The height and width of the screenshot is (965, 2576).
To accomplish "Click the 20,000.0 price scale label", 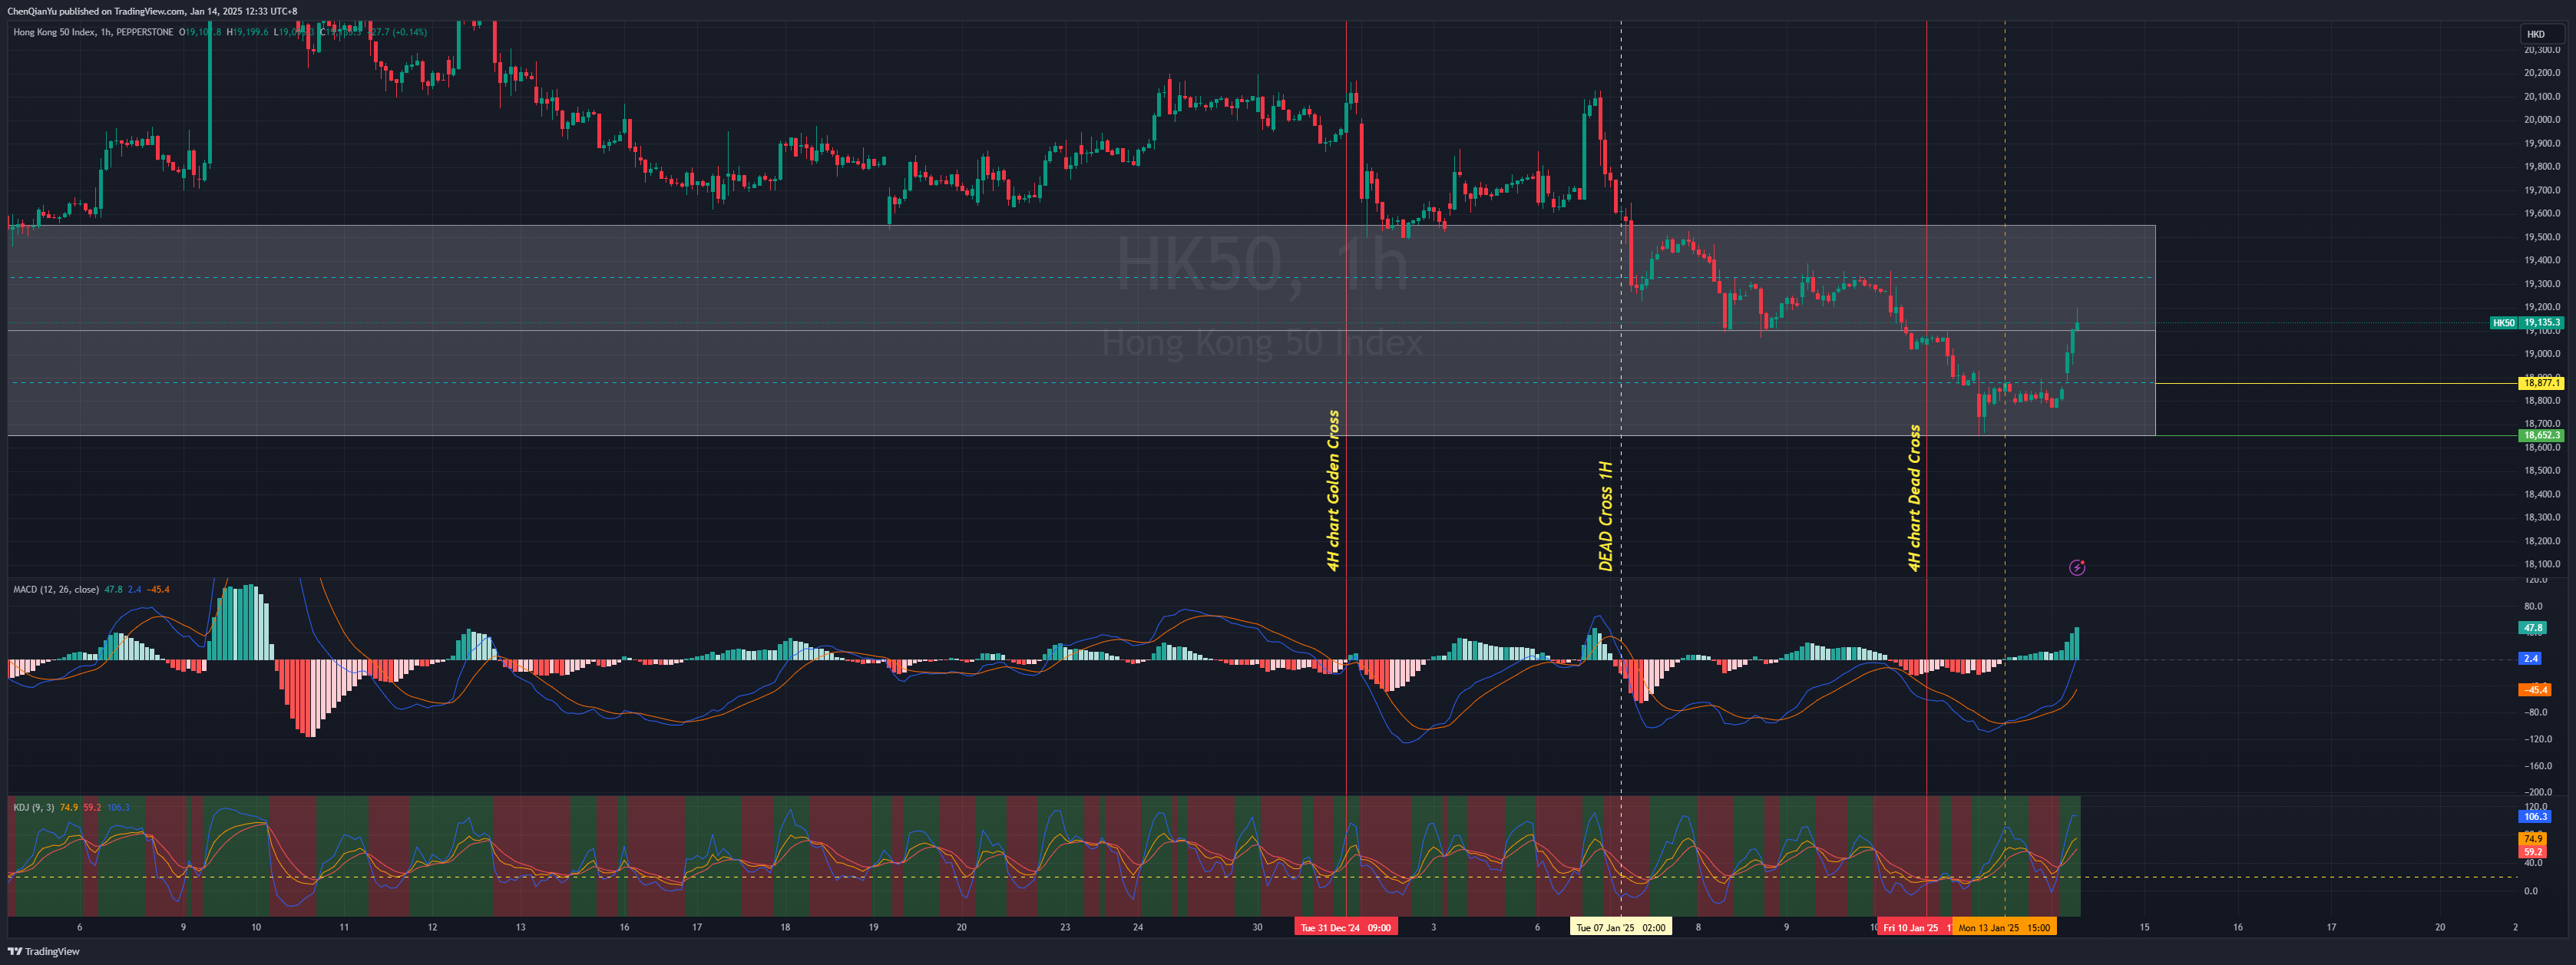I will point(2541,119).
